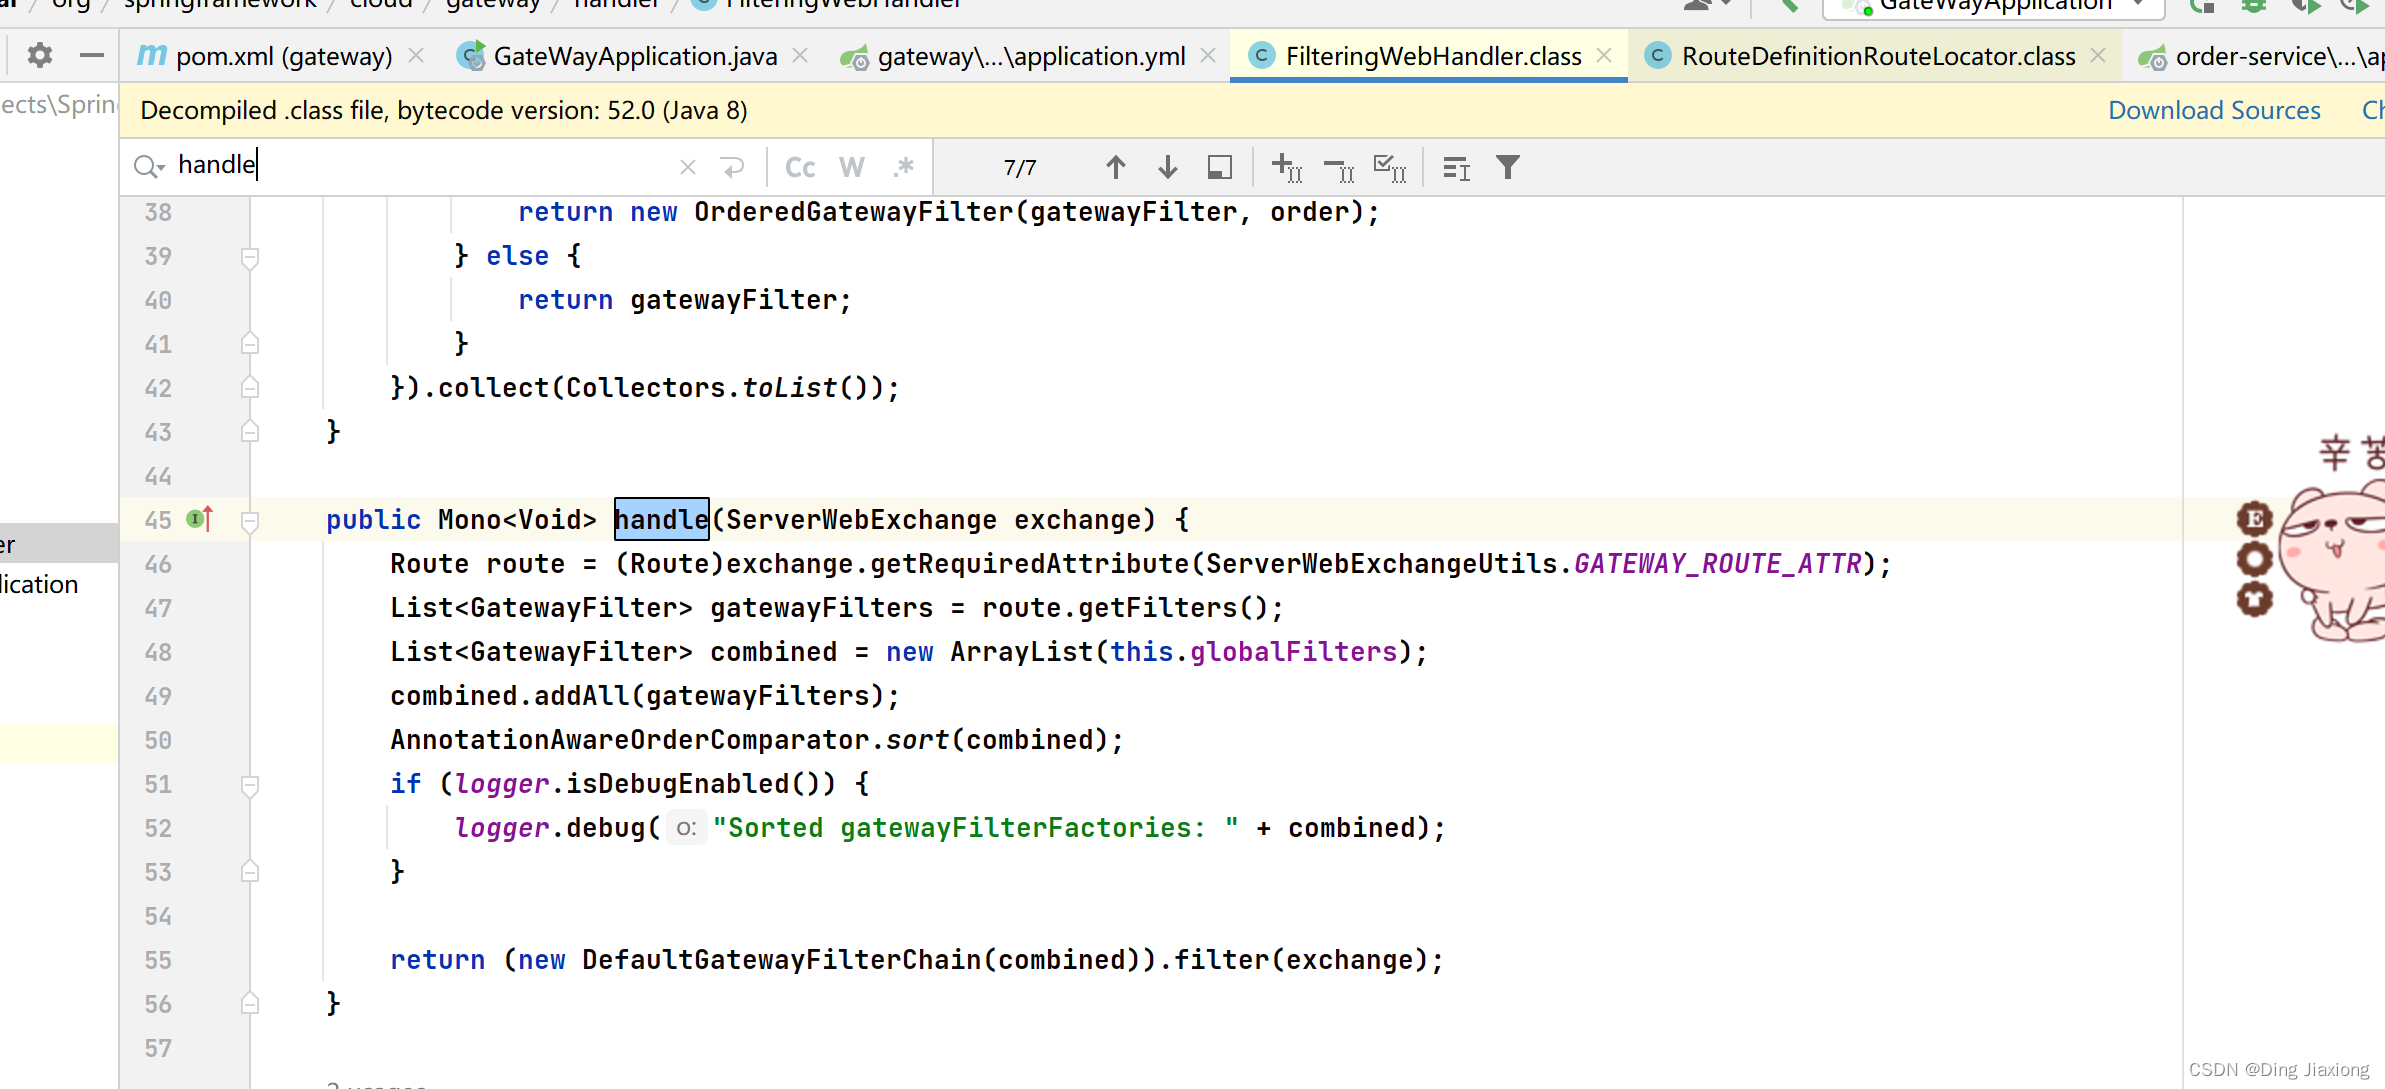Click the navigate to next match arrow

coord(1165,167)
